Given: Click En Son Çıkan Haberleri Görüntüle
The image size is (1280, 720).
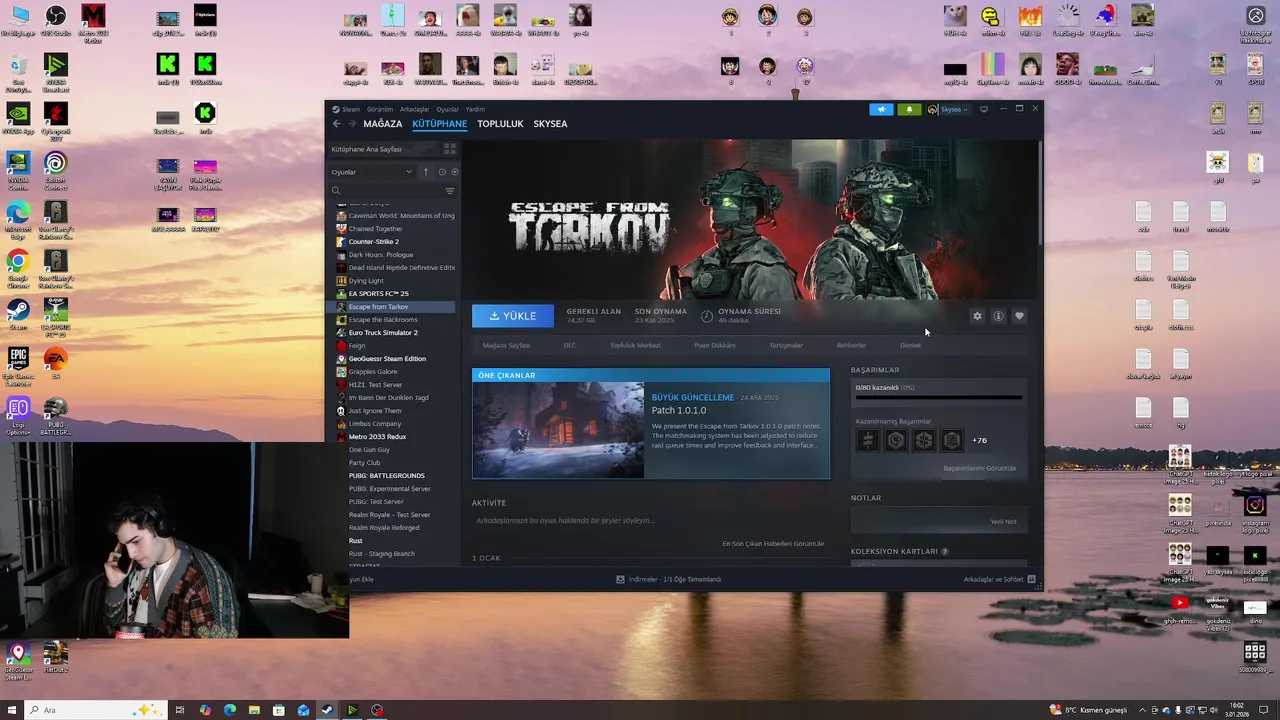Looking at the screenshot, I should pyautogui.click(x=773, y=543).
